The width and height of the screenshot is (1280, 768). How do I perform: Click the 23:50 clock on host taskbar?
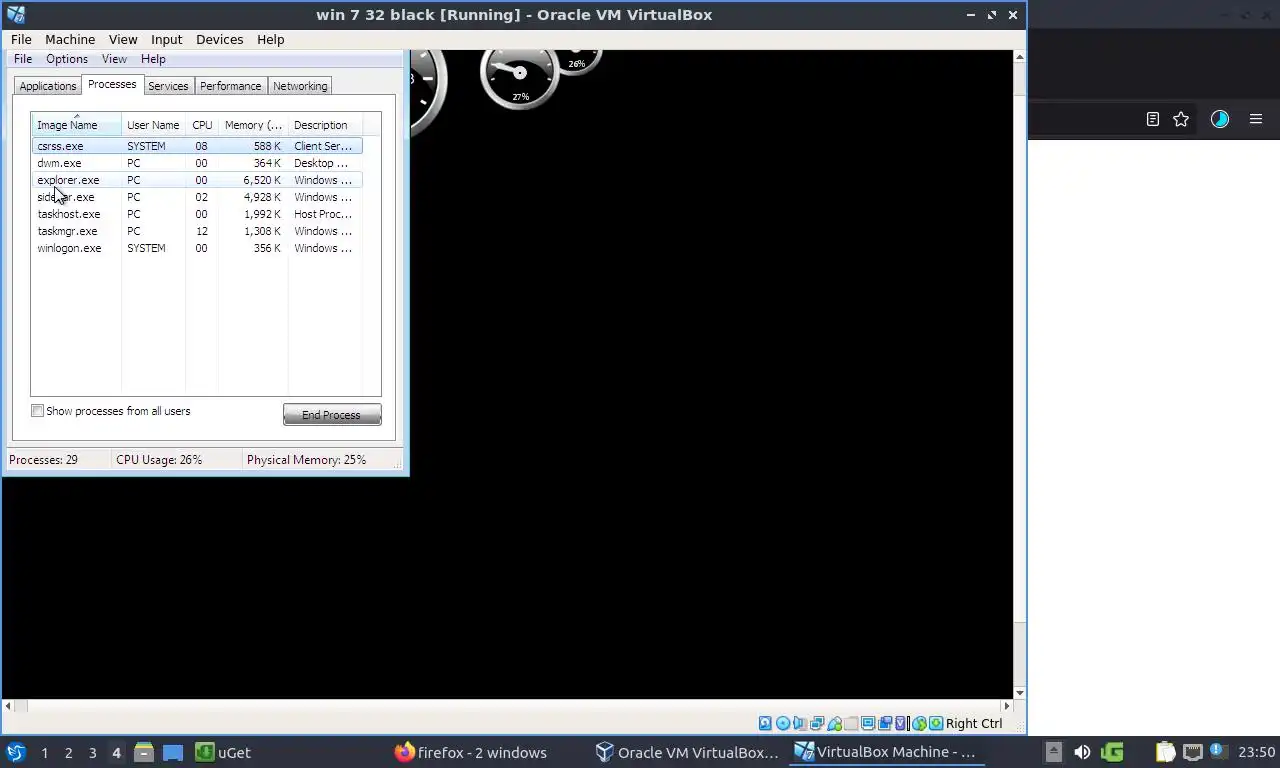click(1256, 752)
